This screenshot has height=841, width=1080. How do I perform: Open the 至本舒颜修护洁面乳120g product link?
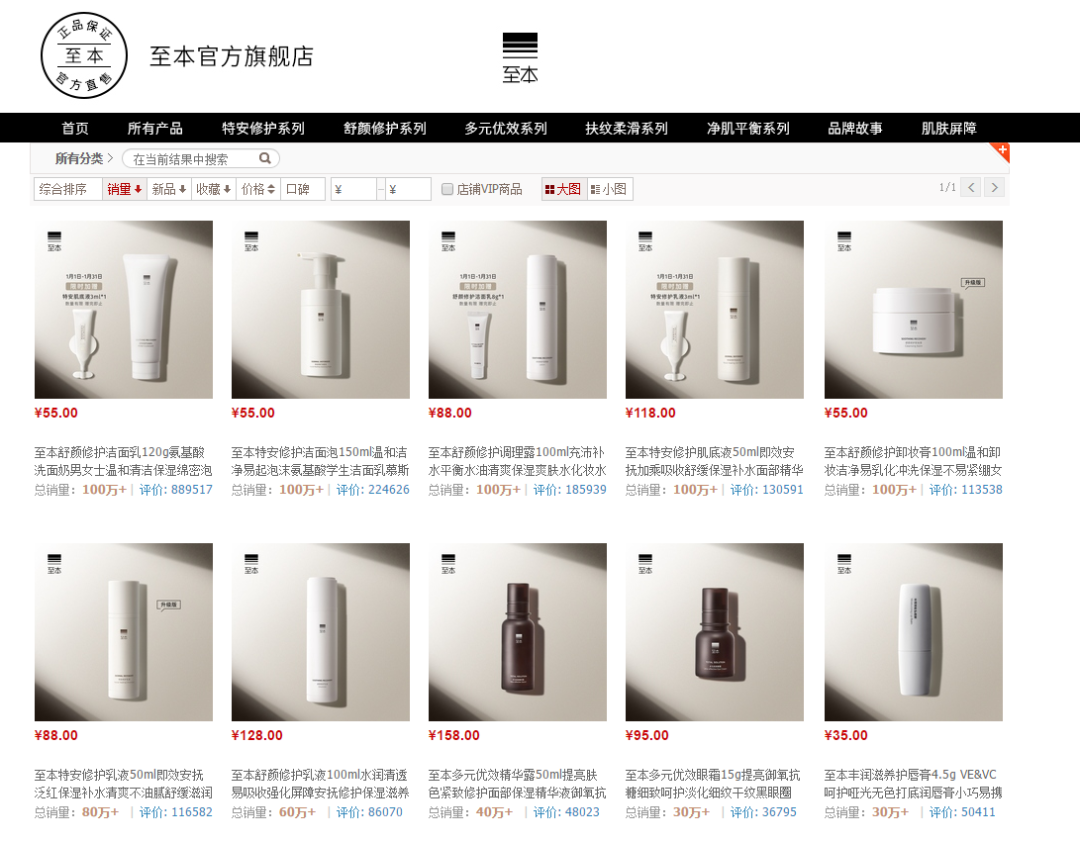pos(123,461)
